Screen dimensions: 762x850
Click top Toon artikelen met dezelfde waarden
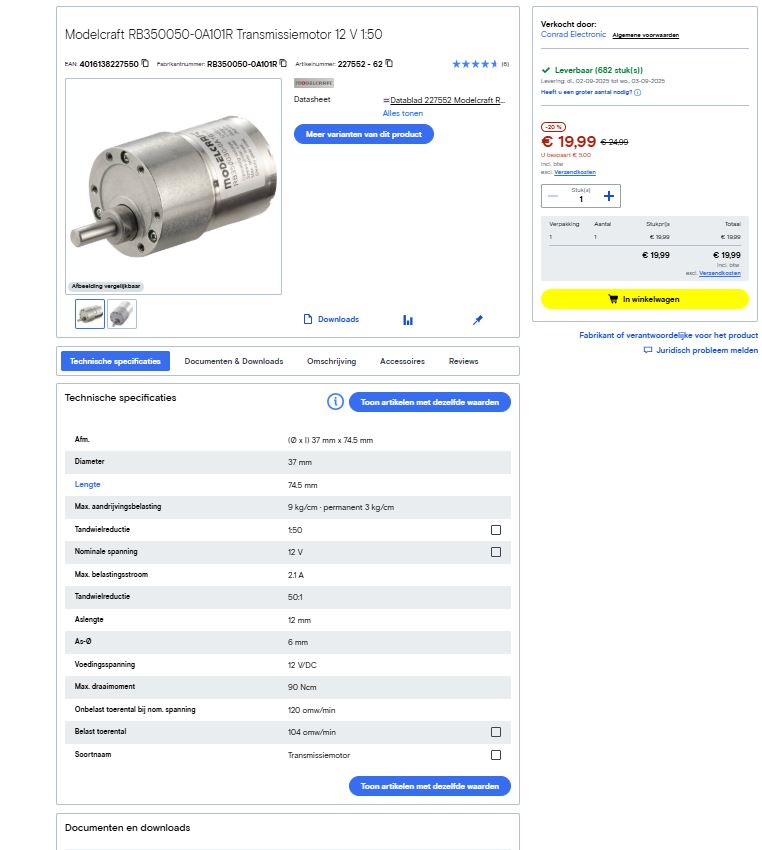pyautogui.click(x=430, y=402)
